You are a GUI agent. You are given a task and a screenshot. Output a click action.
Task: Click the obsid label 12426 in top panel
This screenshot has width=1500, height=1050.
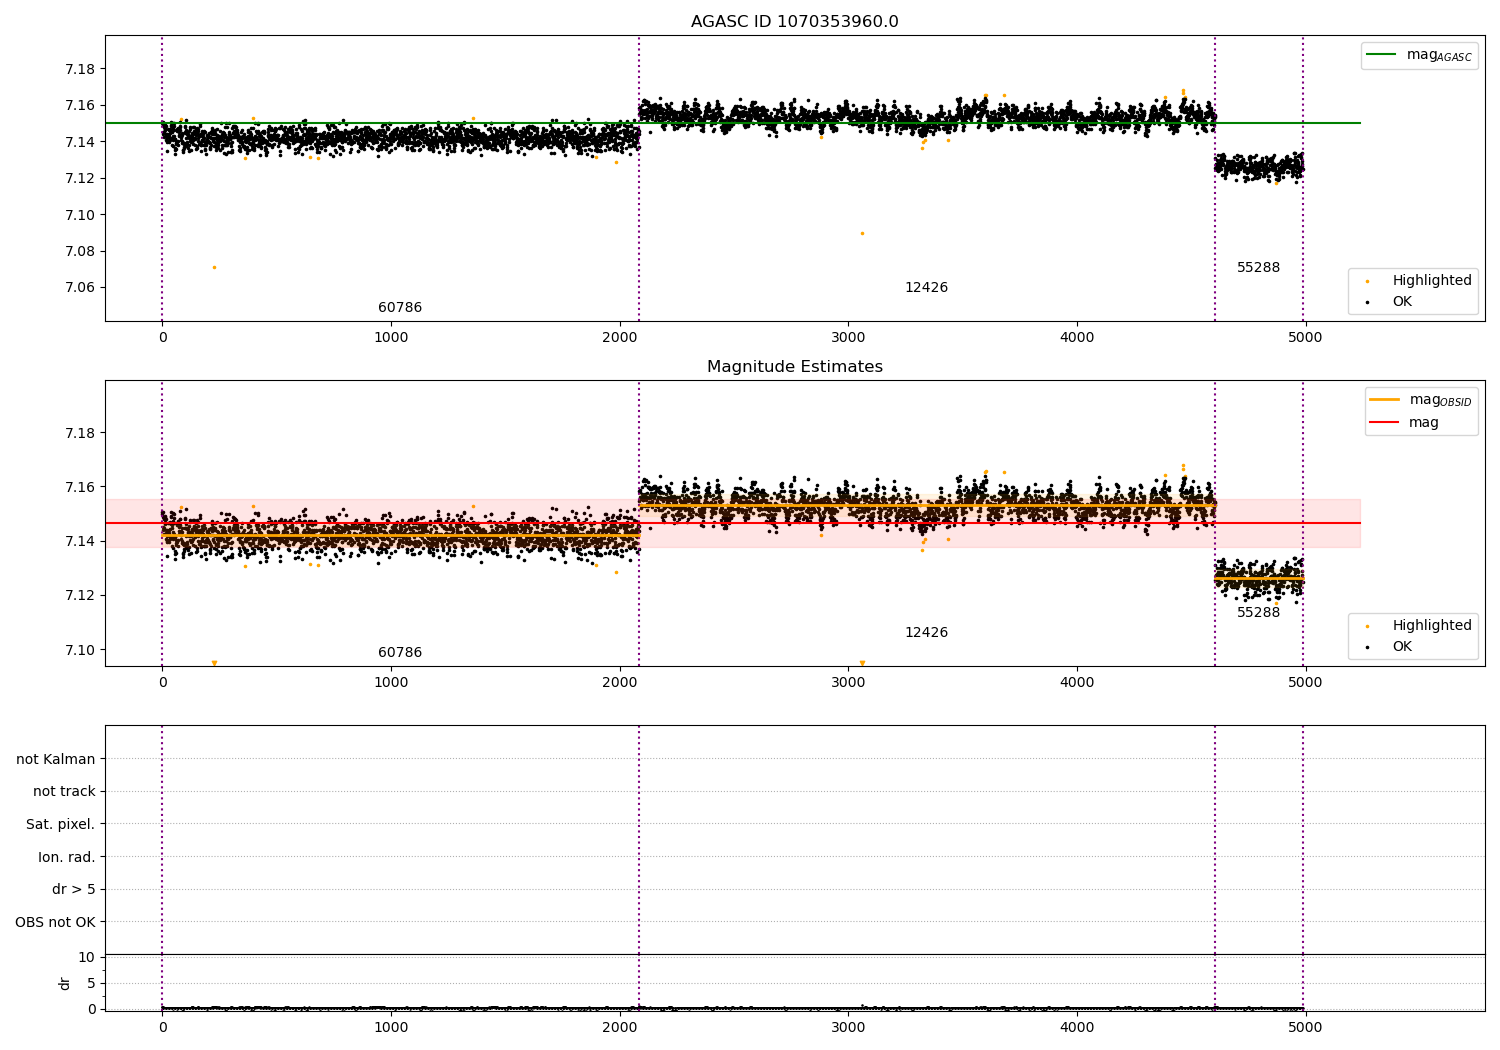926,288
